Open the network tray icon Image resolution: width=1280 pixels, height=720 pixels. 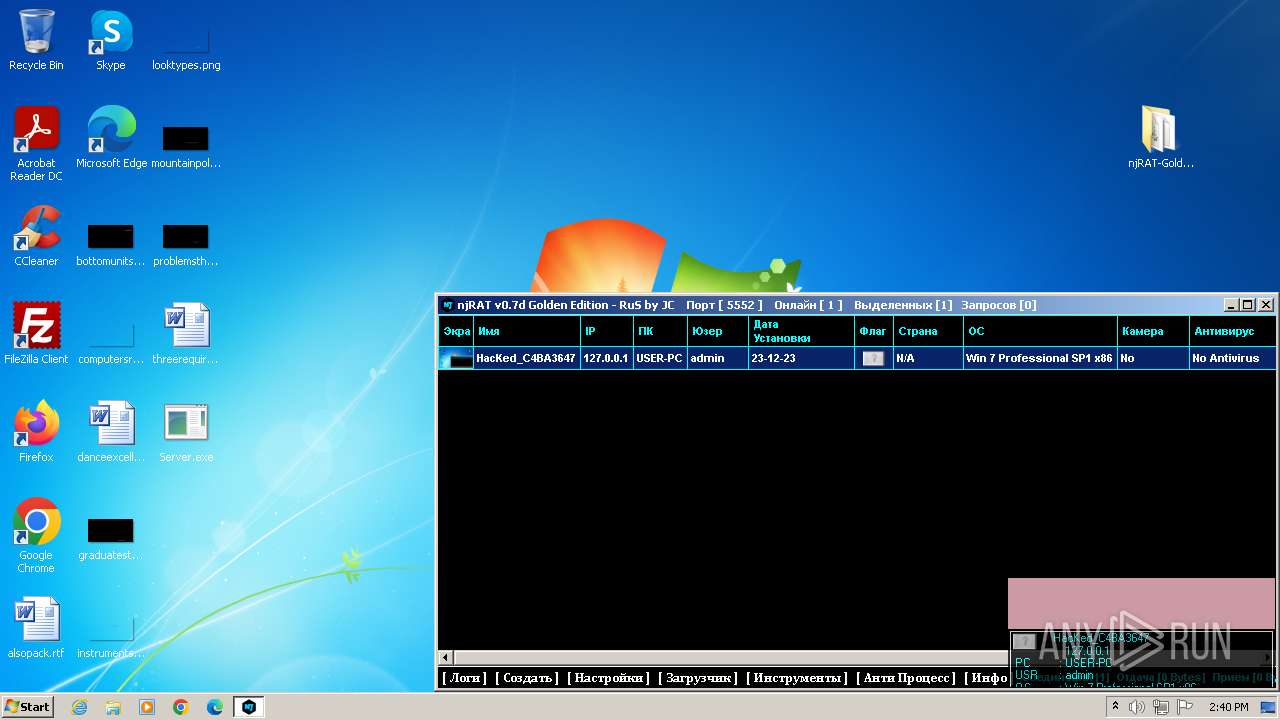1161,707
